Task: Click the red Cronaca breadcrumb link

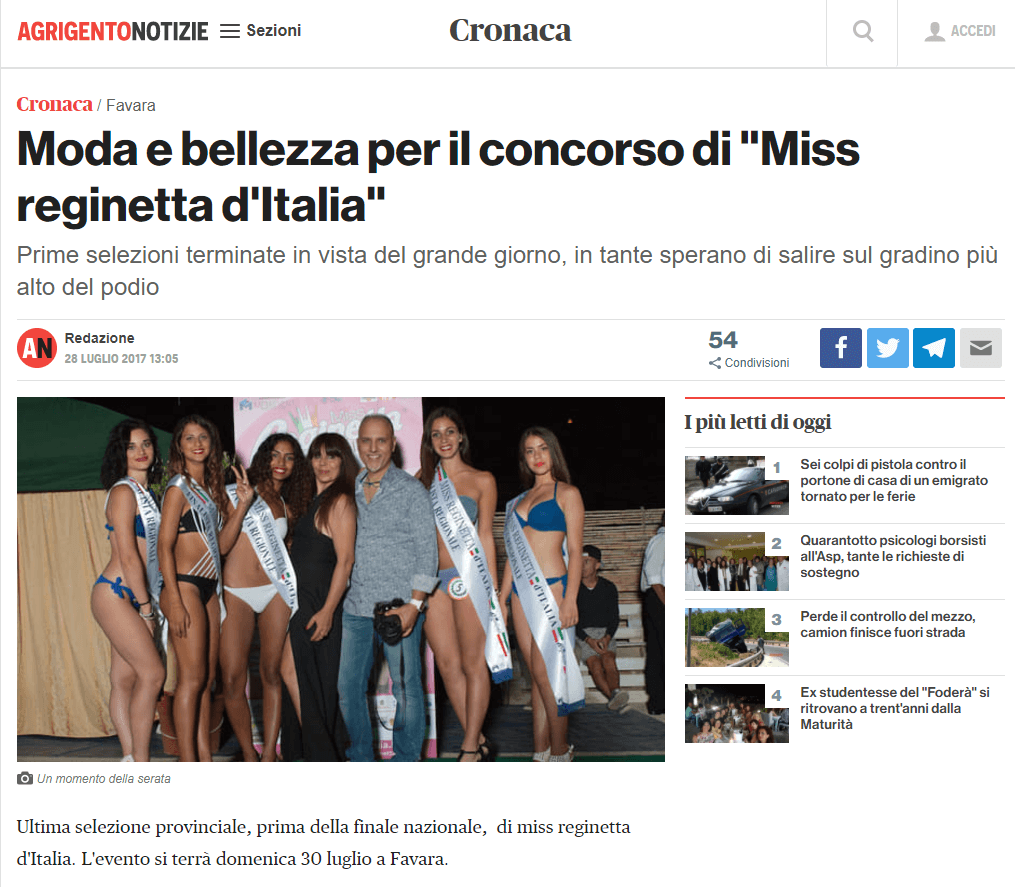Action: point(54,104)
